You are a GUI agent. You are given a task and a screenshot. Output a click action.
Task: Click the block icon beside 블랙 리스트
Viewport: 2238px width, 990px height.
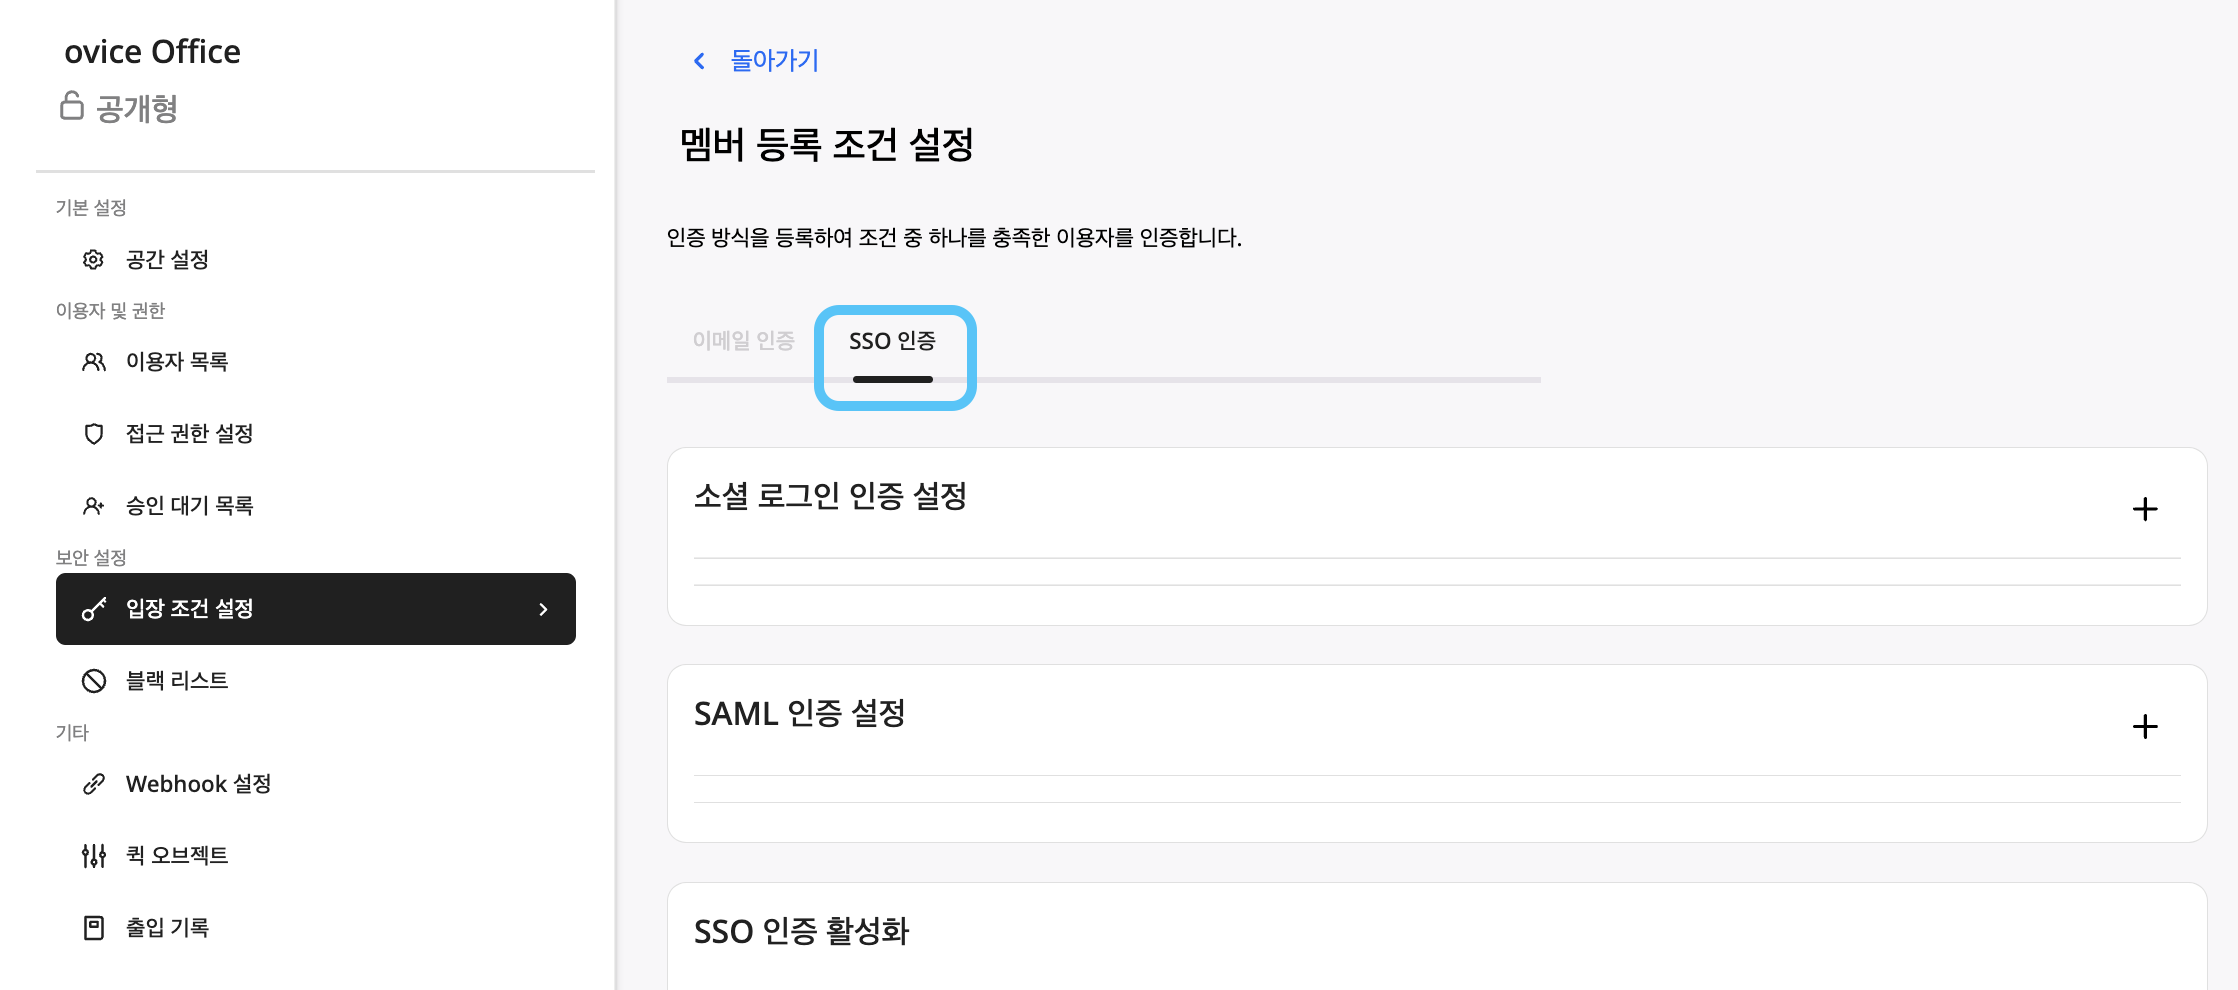93,681
